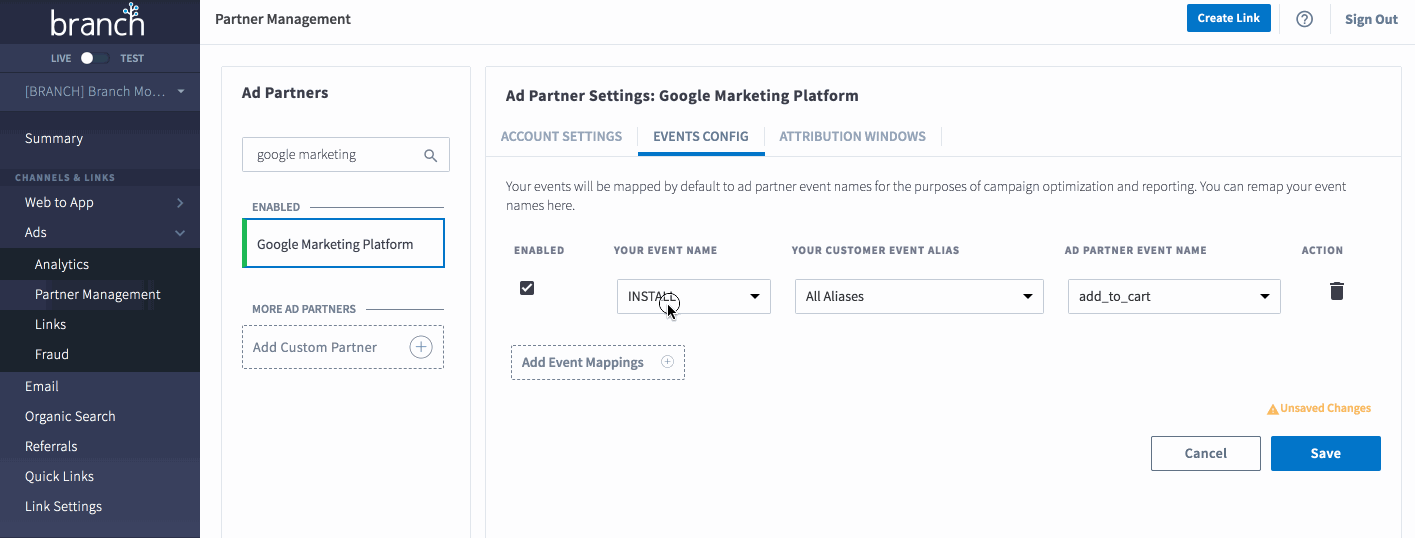This screenshot has height=538, width=1415.
Task: Click the plus icon in Add Event Mappings
Action: (x=668, y=362)
